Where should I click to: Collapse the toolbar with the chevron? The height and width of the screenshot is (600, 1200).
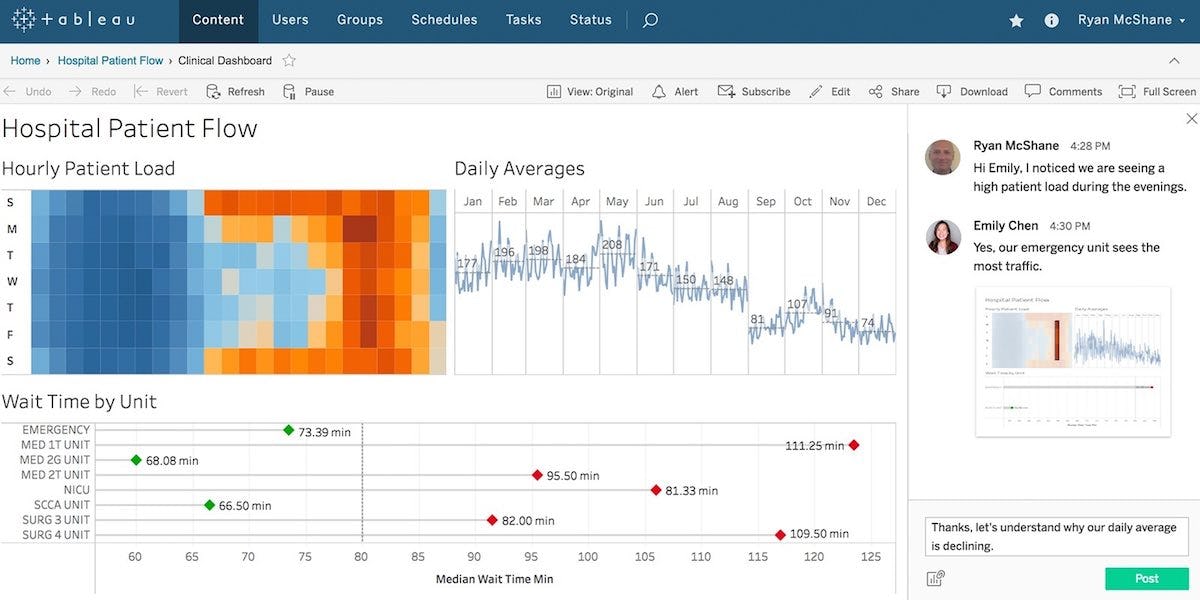pyautogui.click(x=1174, y=60)
